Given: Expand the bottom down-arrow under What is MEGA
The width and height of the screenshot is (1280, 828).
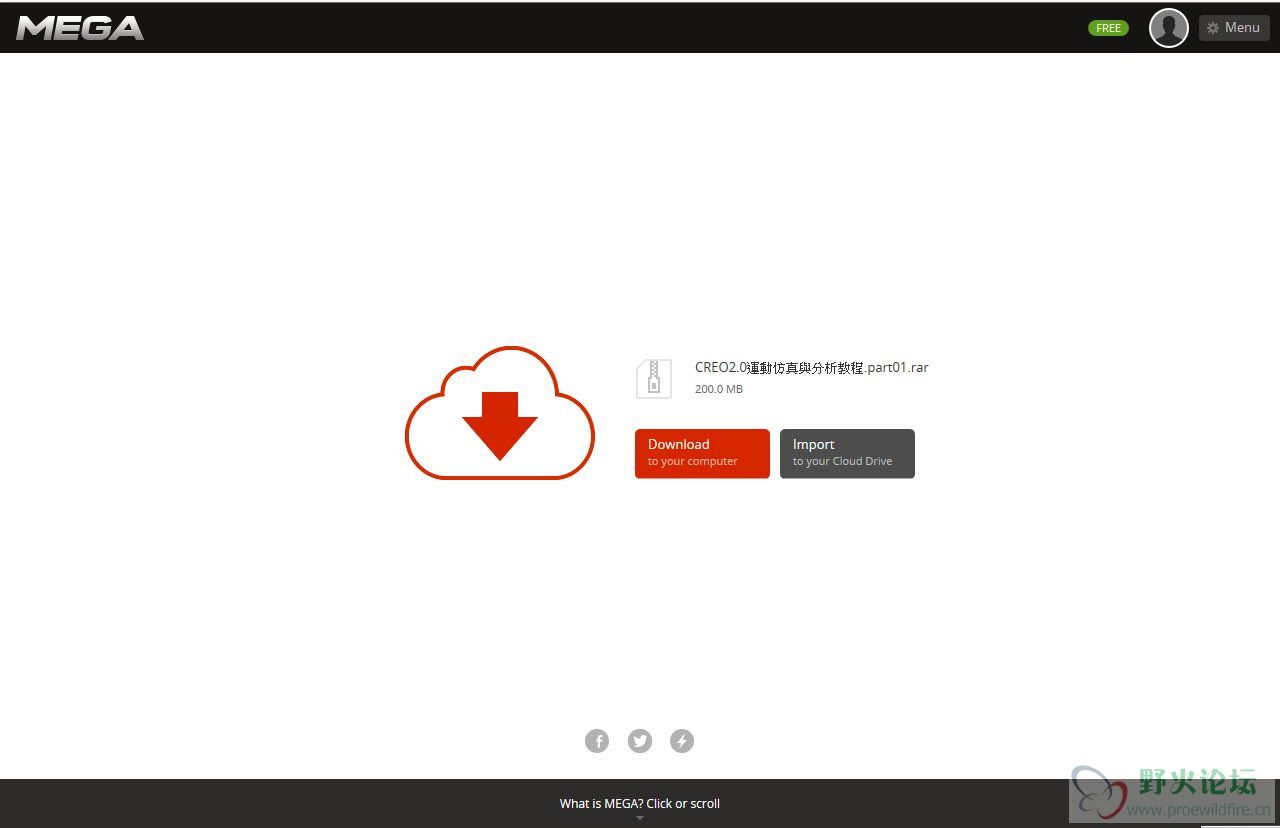Looking at the screenshot, I should 640,818.
